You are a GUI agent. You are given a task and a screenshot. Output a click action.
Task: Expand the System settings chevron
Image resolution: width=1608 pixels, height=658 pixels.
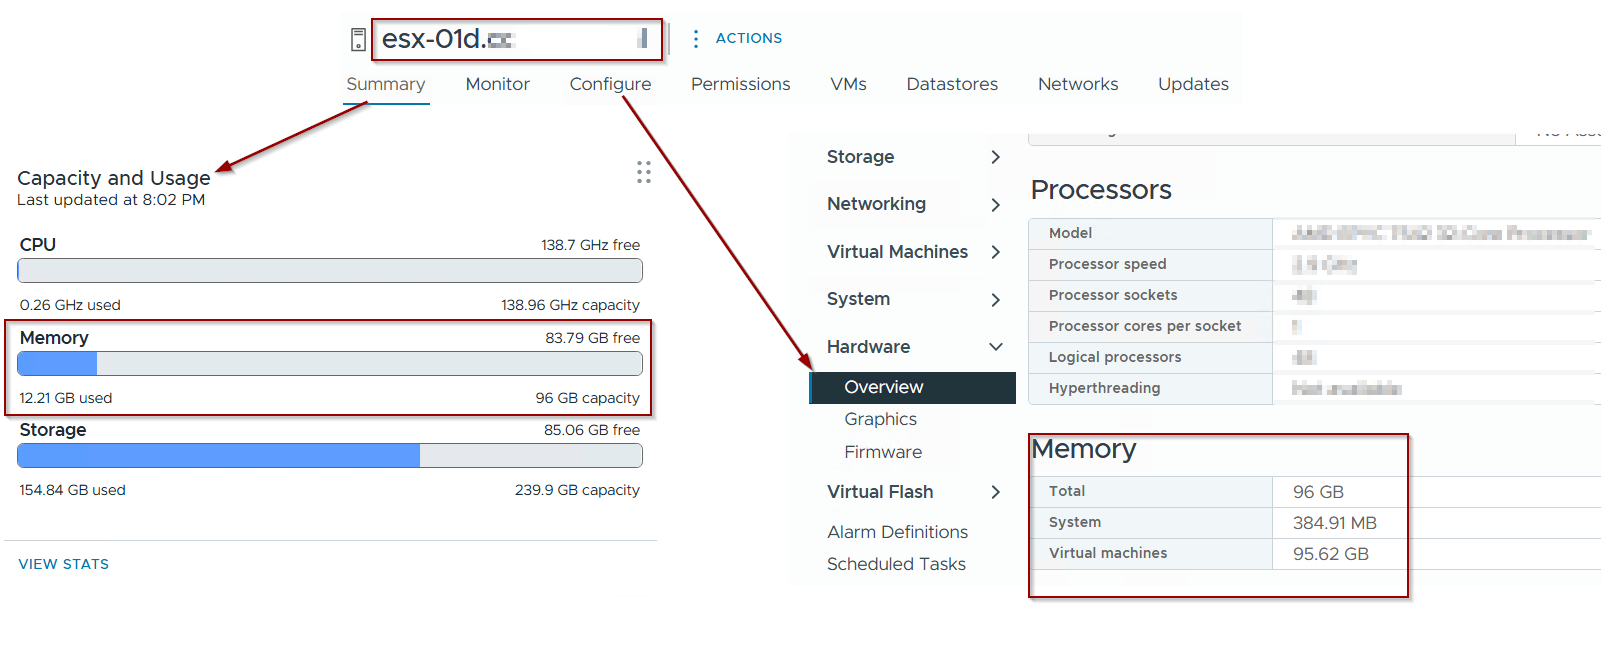pos(995,300)
